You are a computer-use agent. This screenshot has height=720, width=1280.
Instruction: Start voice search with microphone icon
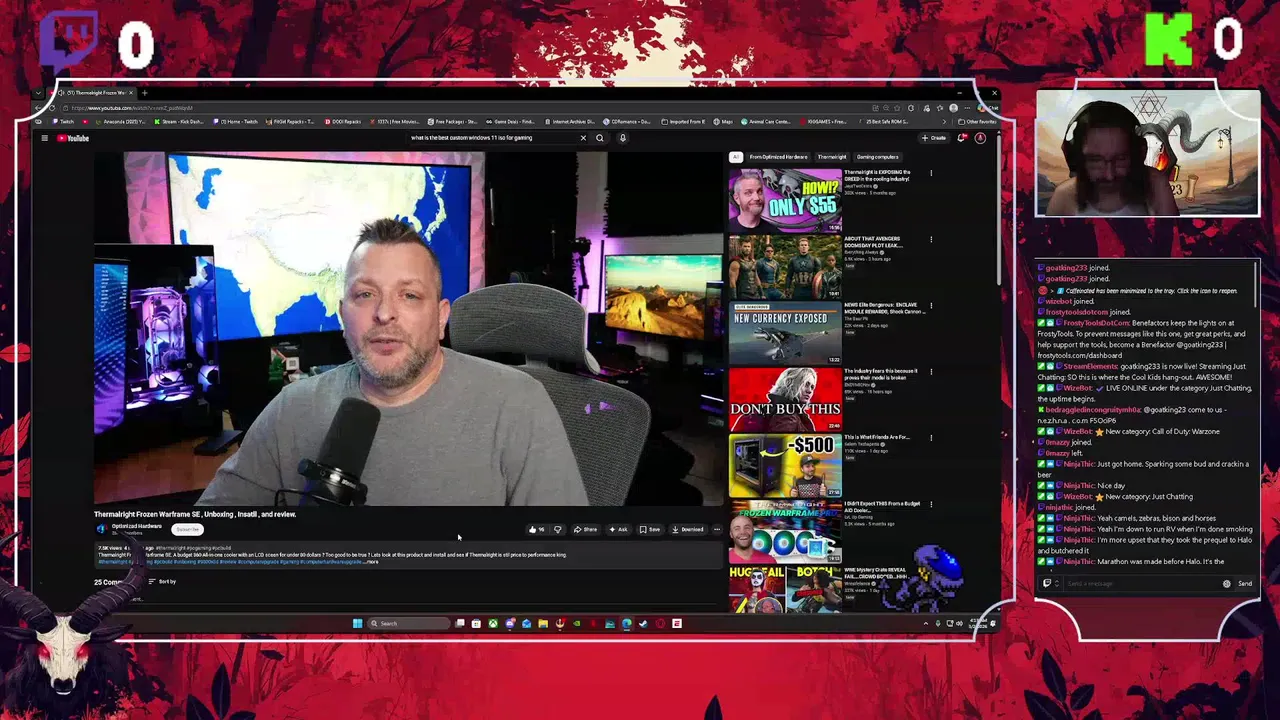point(622,138)
